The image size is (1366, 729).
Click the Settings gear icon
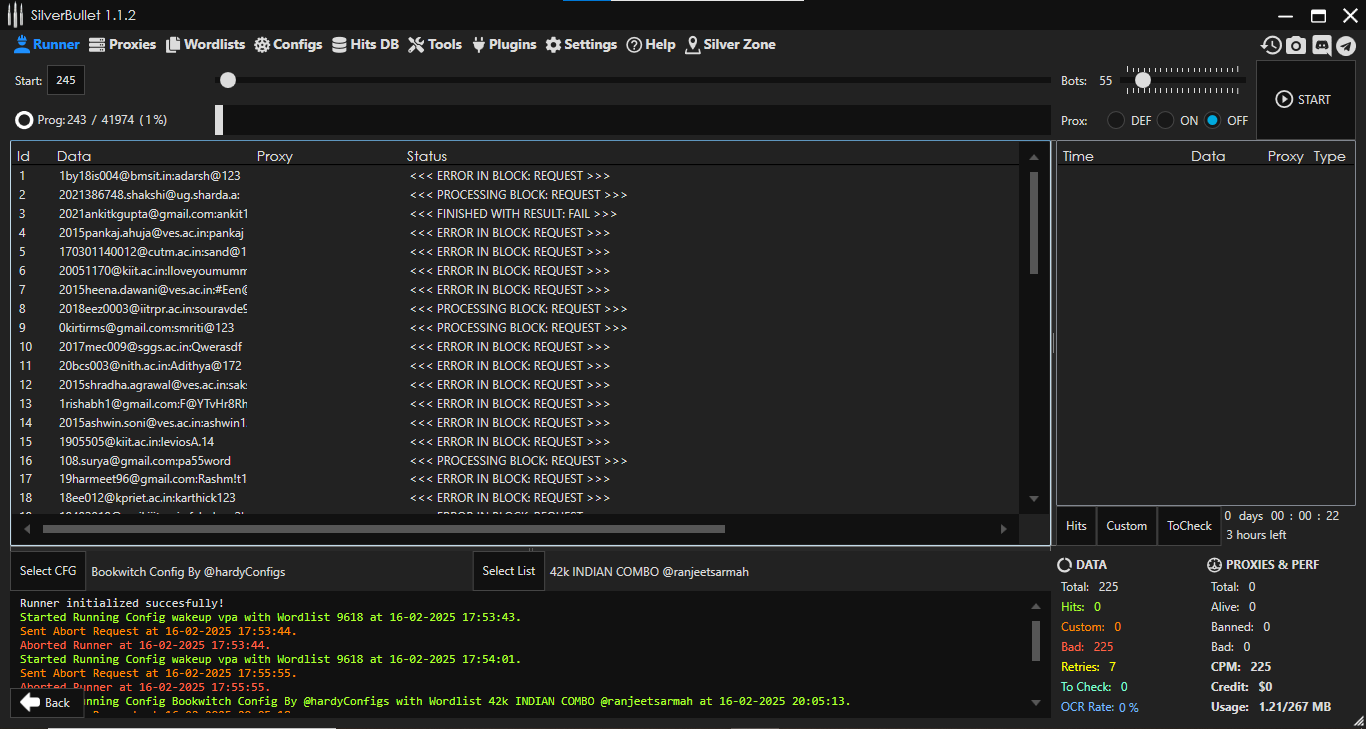tap(553, 44)
